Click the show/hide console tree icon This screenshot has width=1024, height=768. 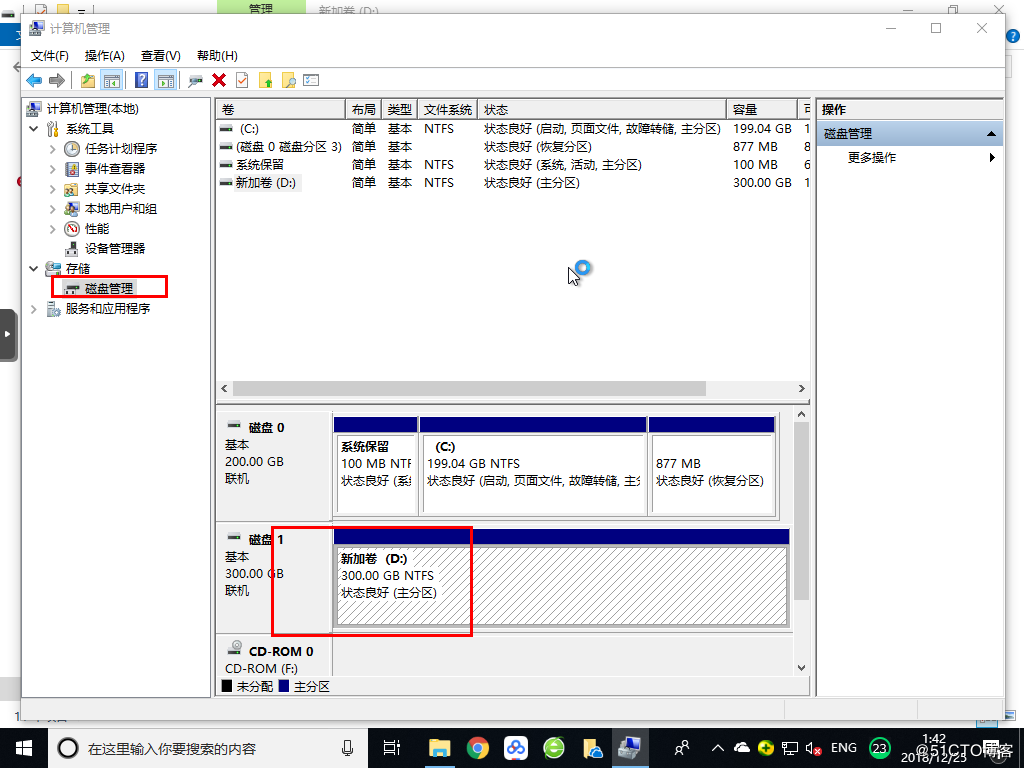tap(112, 80)
